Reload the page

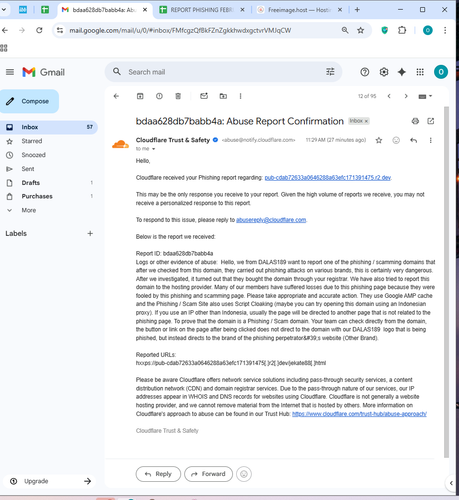[39, 30]
